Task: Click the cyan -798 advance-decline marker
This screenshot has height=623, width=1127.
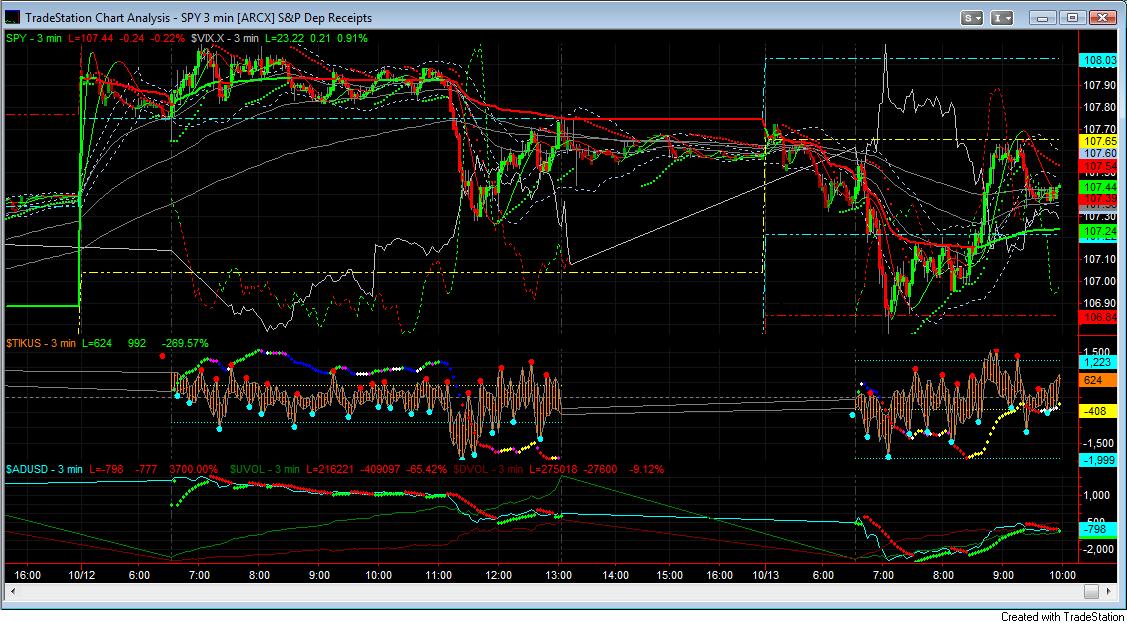Action: (x=1099, y=528)
